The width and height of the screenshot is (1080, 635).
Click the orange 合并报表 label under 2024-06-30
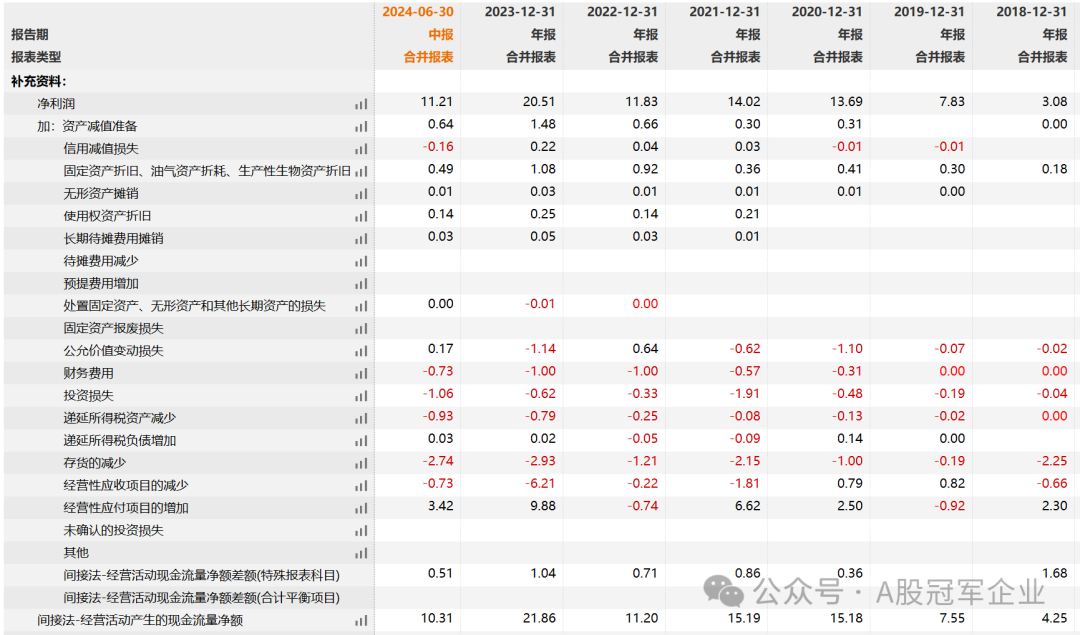click(x=428, y=57)
